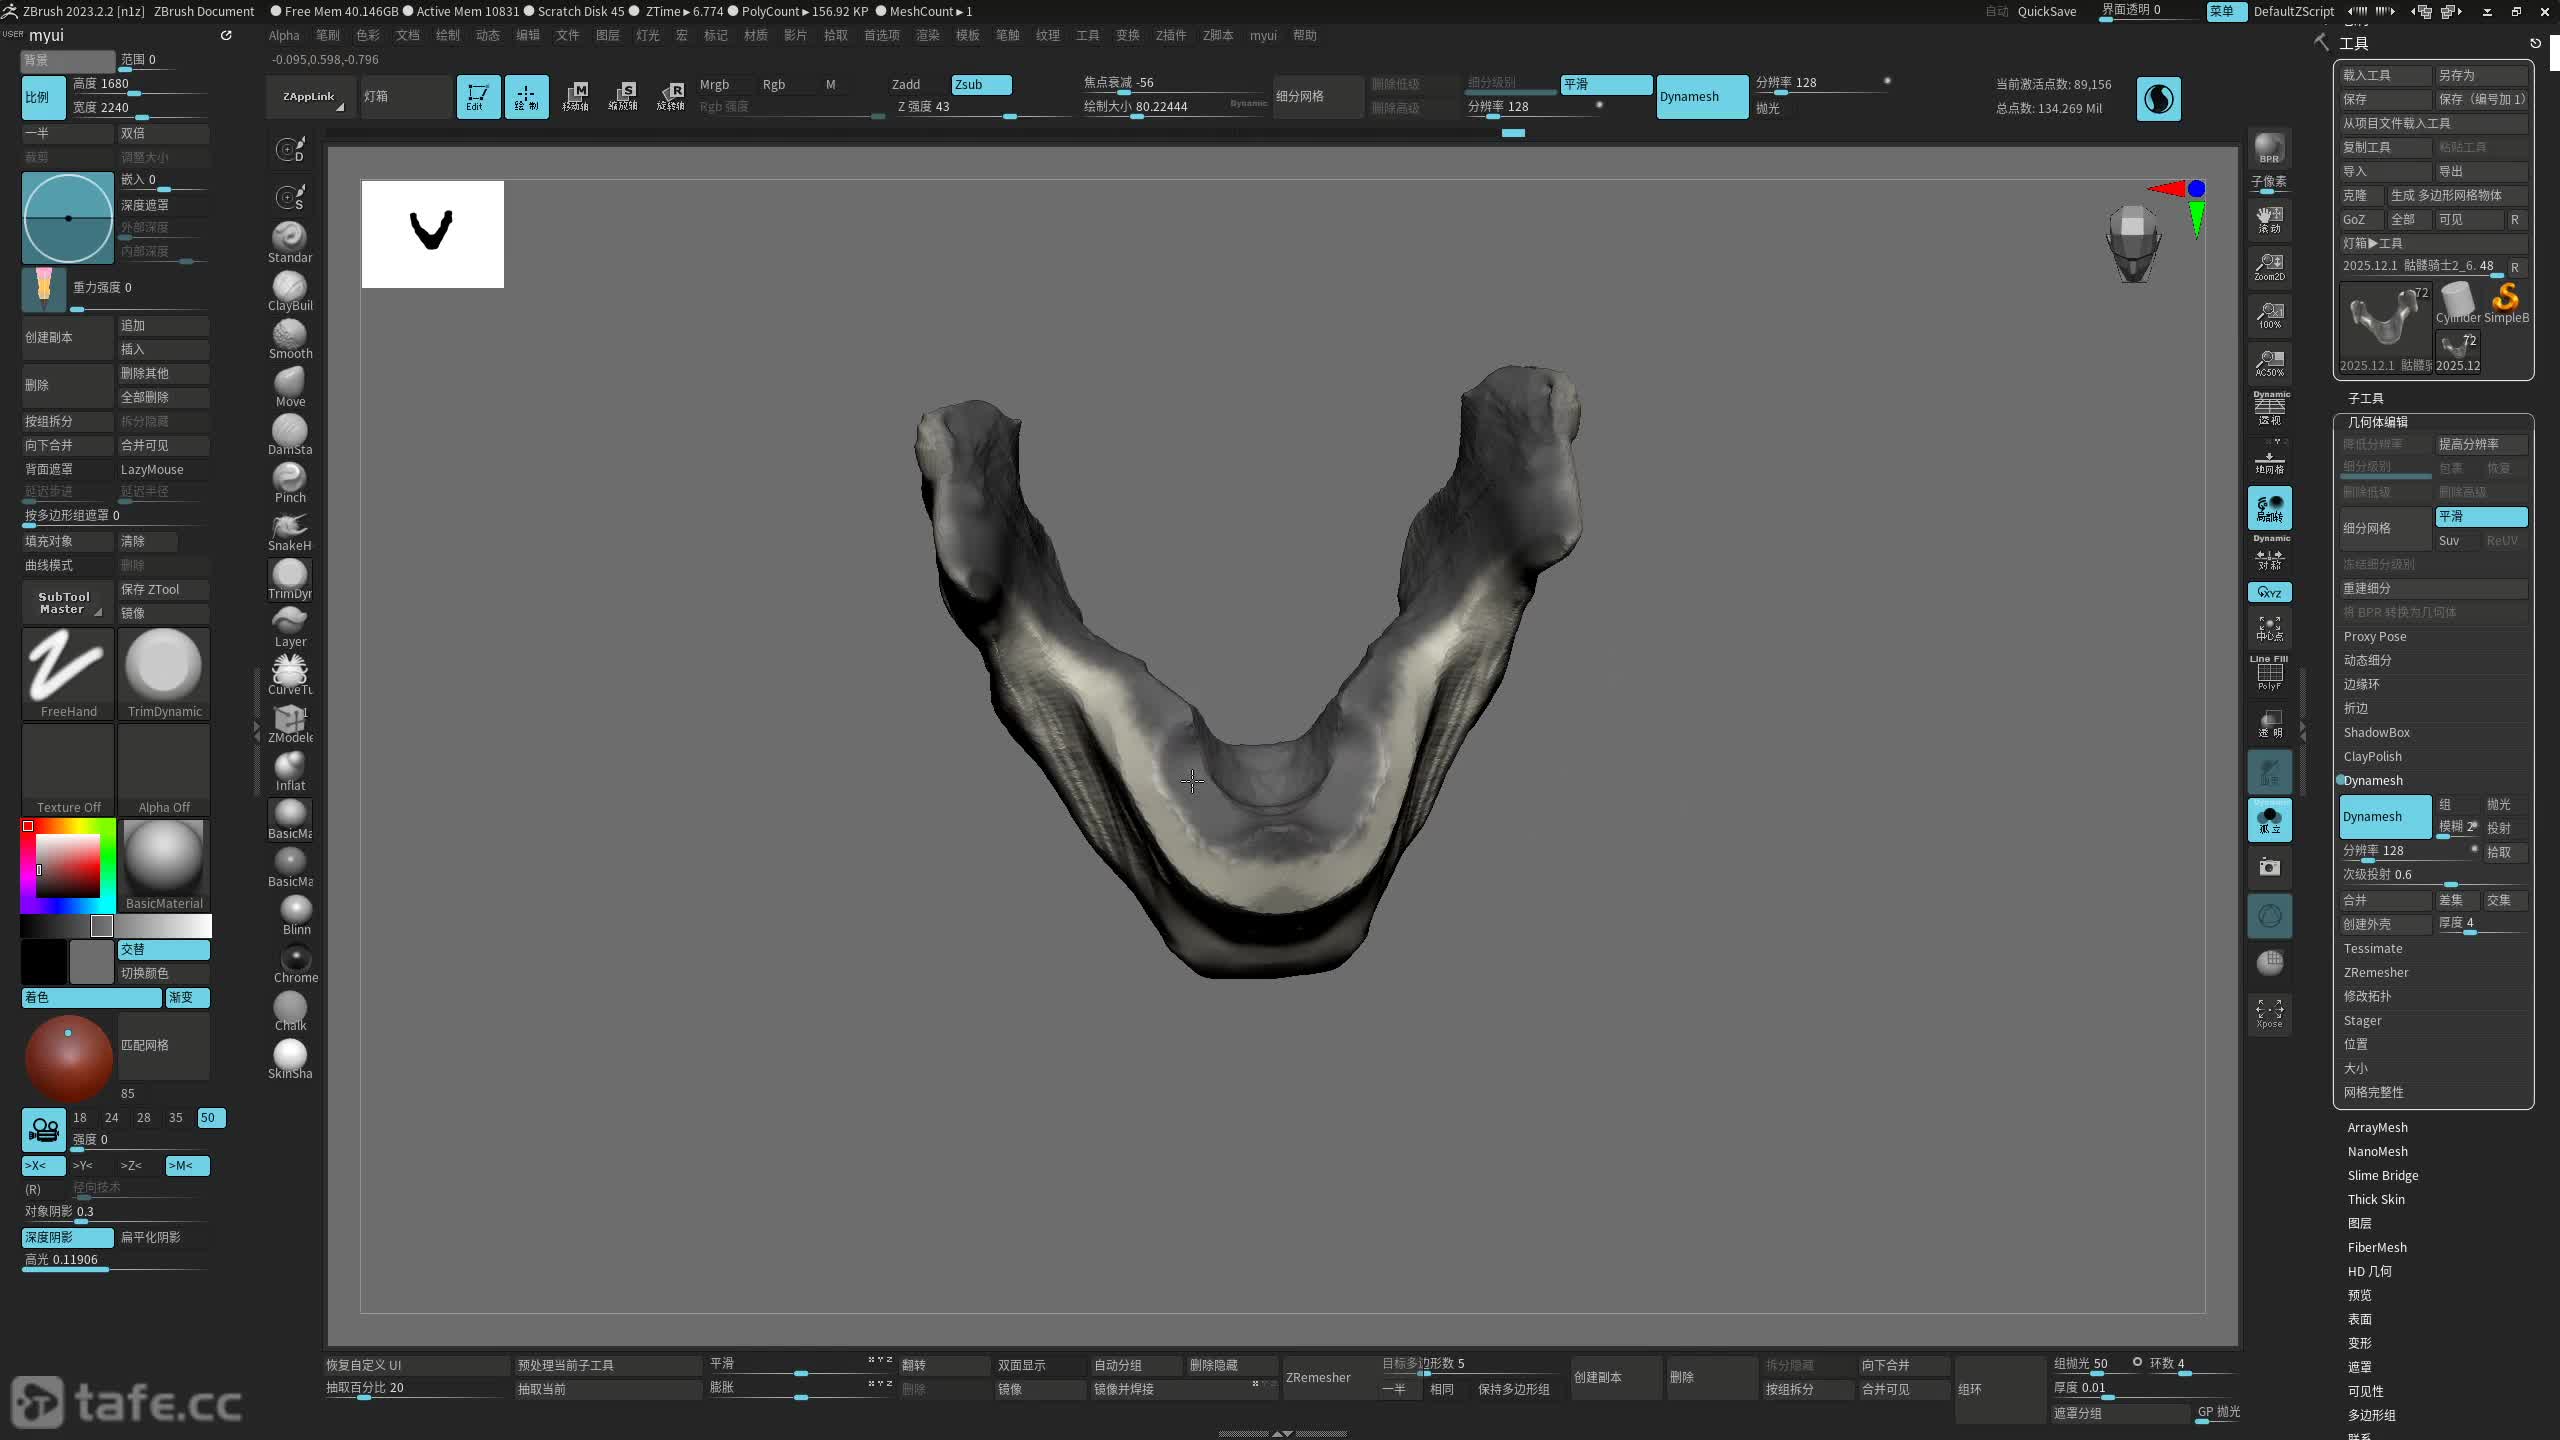Toggle X-axis symmetry >X<

pos(42,1165)
